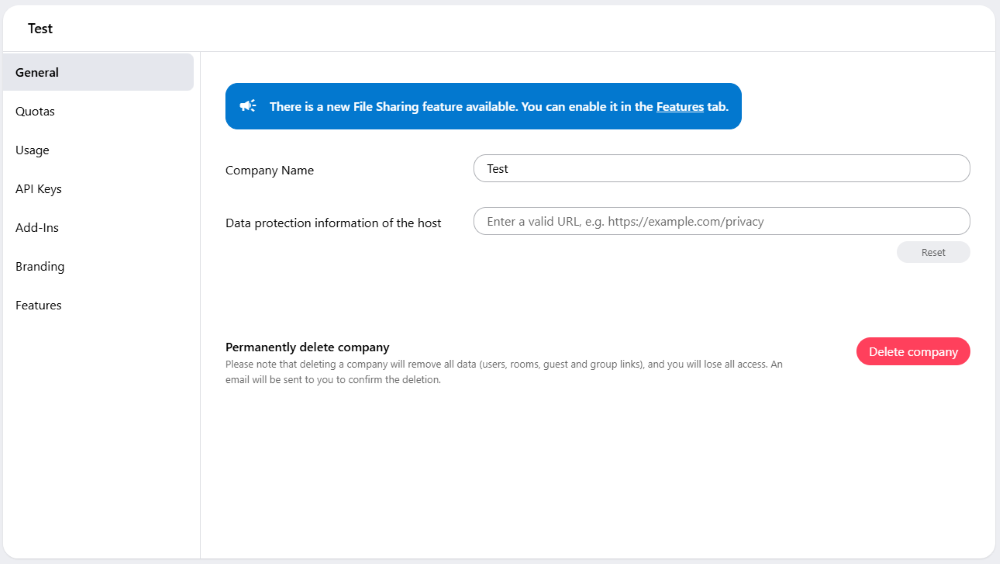Viewport: 1000px width, 564px height.
Task: Click the Data protection information label
Action: click(x=333, y=223)
